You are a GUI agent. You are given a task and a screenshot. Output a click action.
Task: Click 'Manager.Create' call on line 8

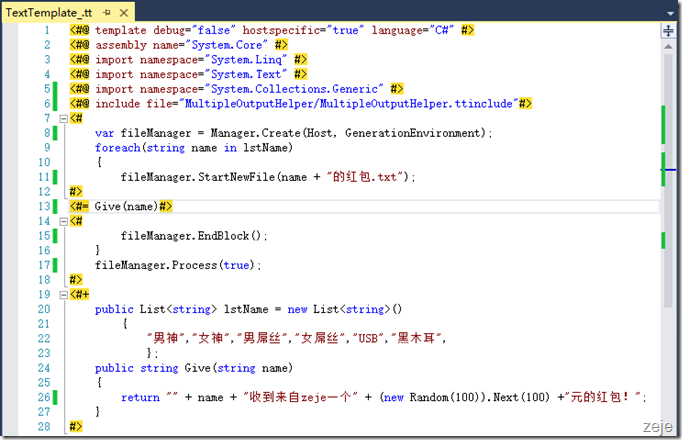pyautogui.click(x=255, y=133)
